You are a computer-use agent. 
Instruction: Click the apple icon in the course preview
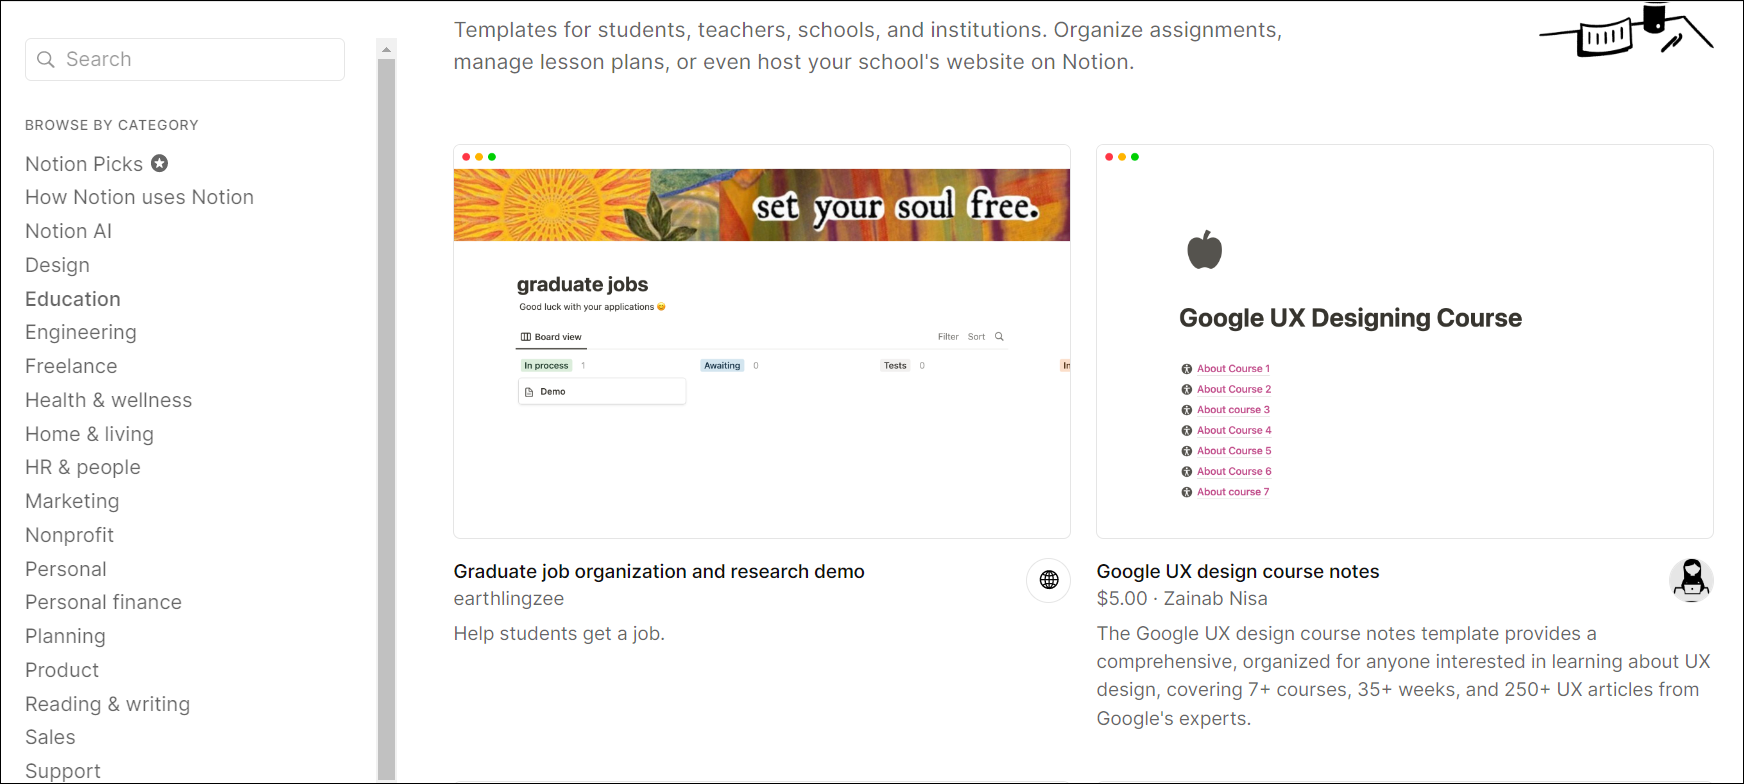coord(1204,250)
